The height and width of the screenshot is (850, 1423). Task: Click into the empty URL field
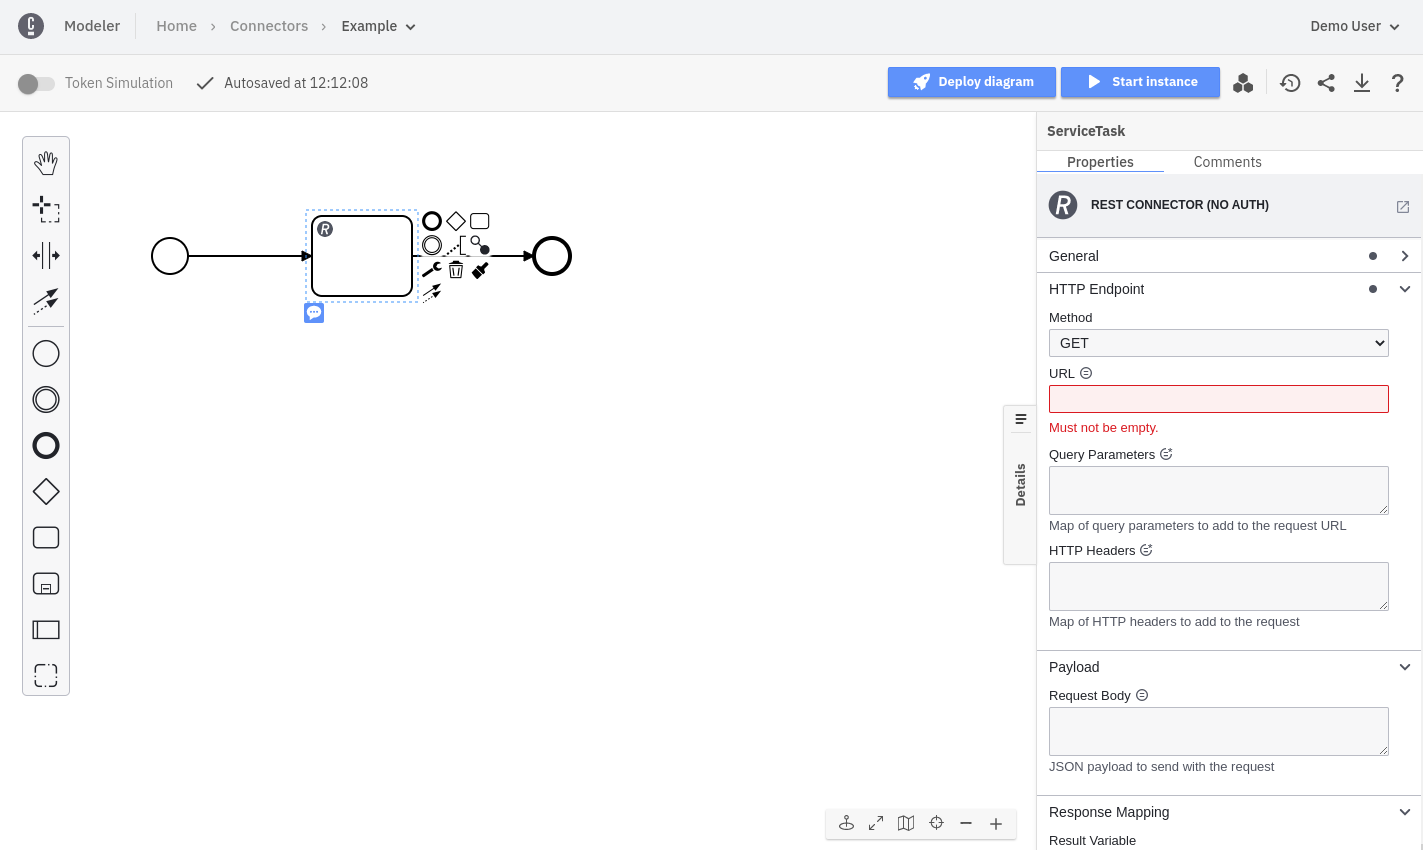[1218, 399]
